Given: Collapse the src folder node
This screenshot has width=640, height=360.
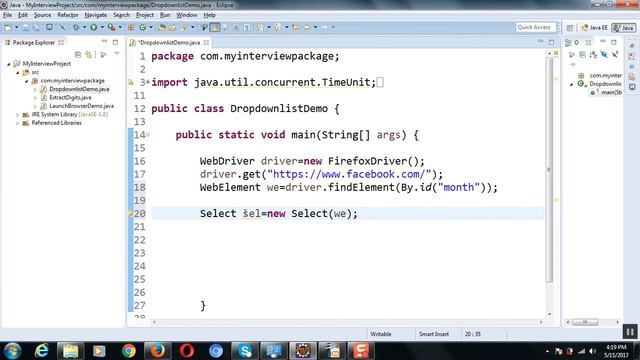Looking at the screenshot, I should click(x=18, y=72).
